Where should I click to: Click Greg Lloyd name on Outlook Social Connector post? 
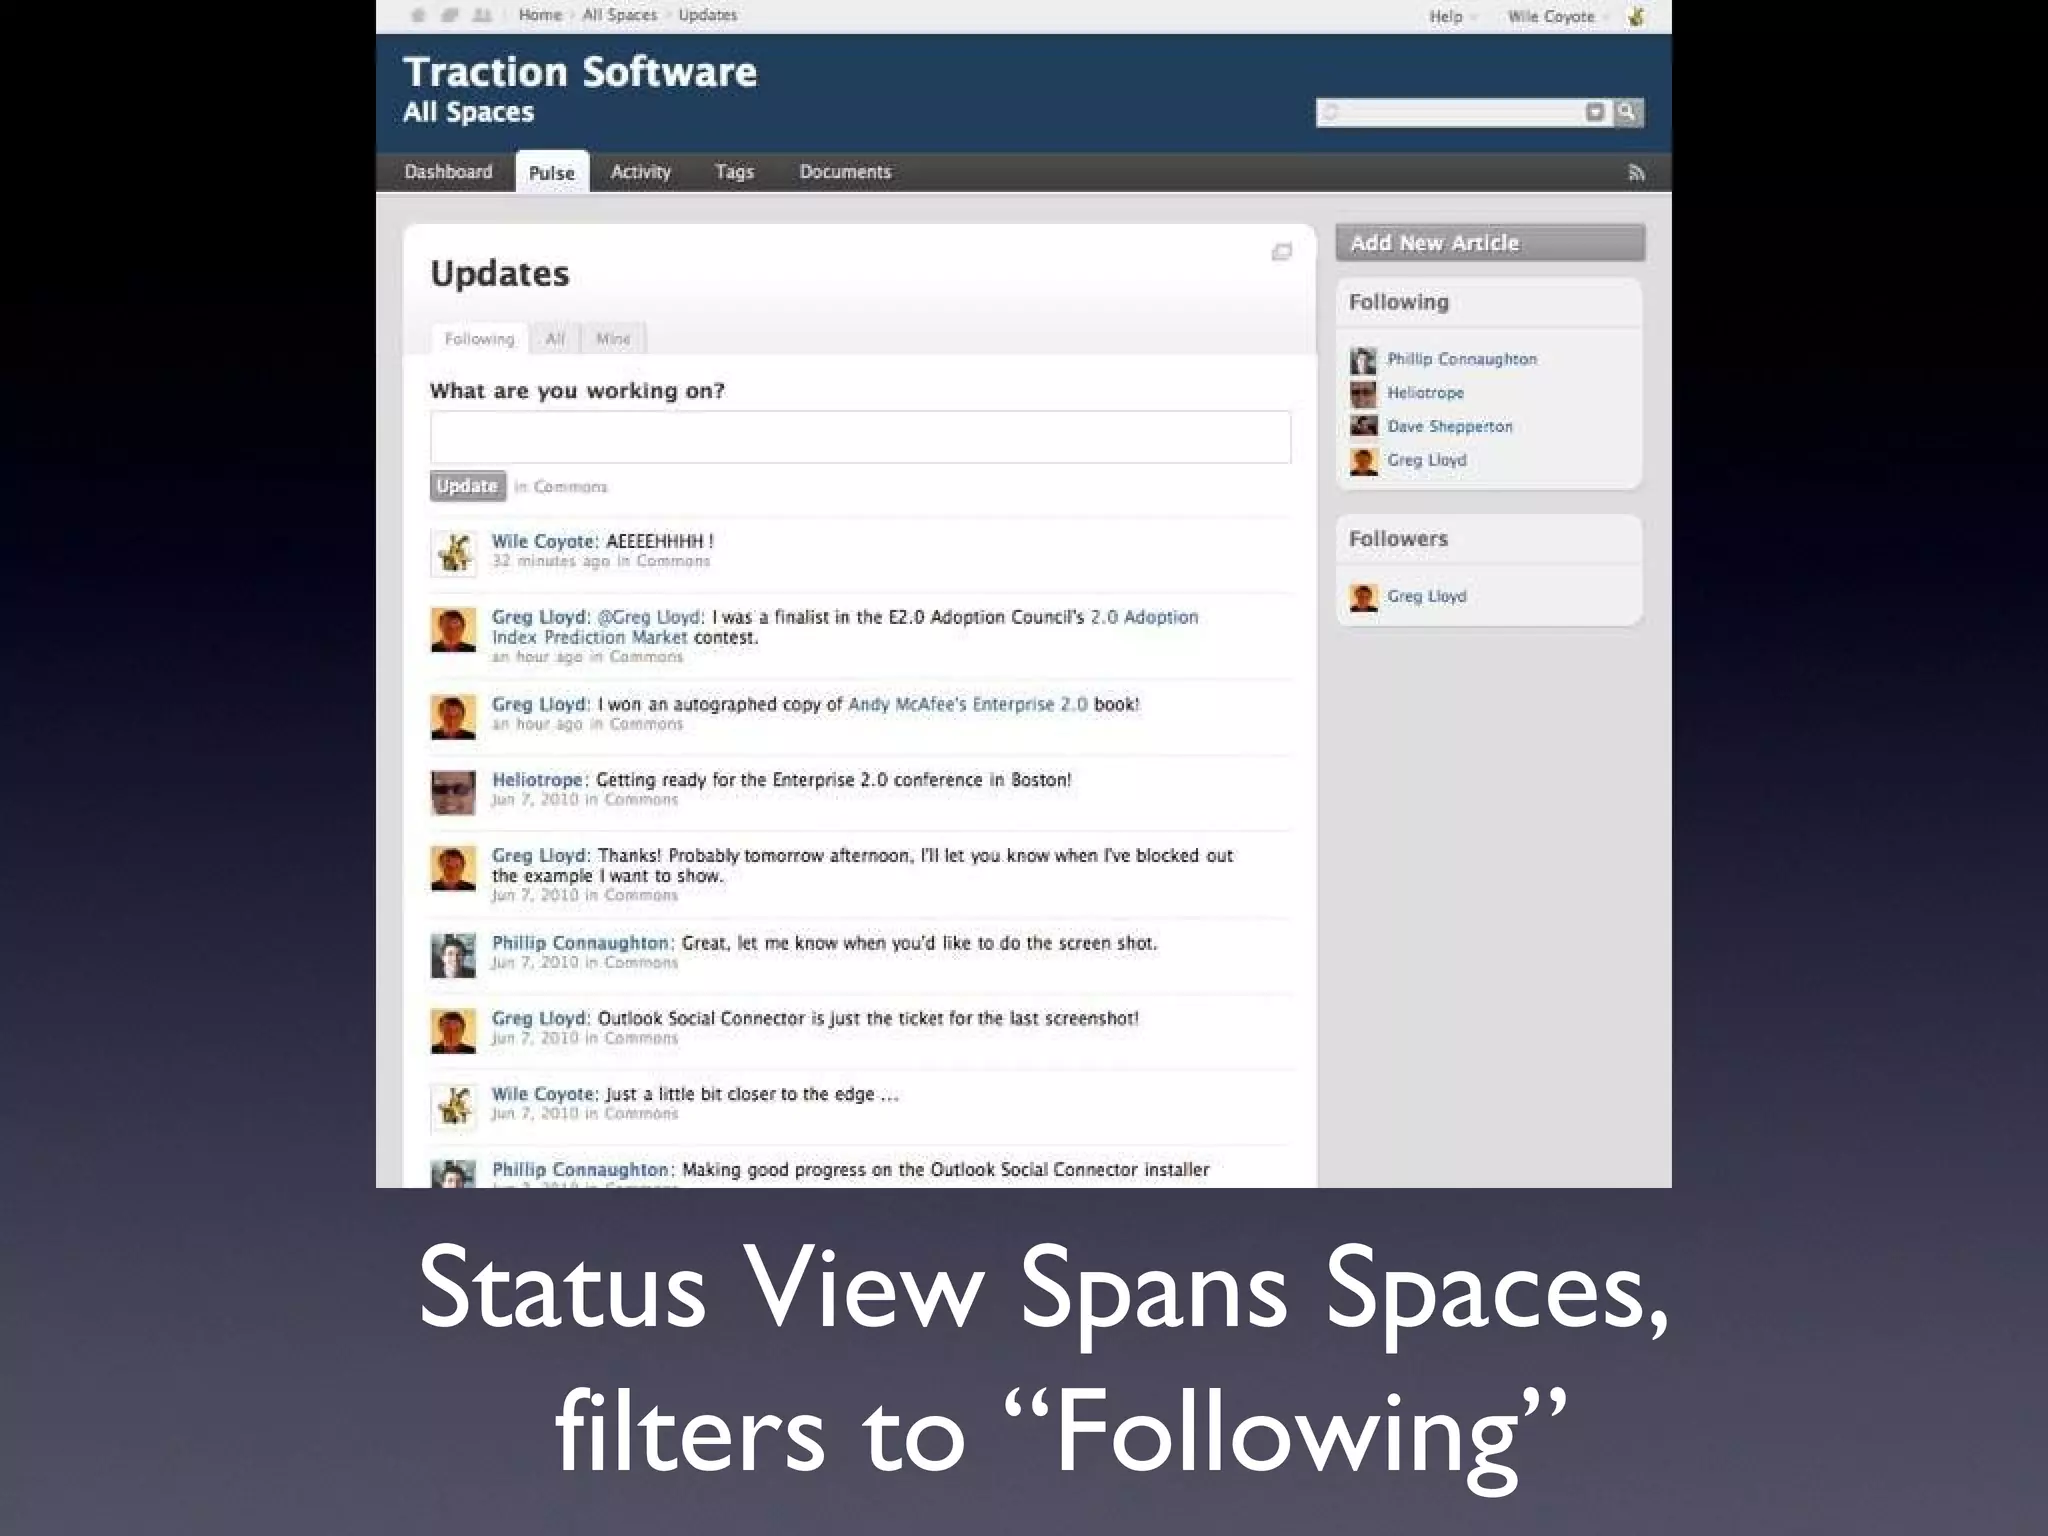[540, 1018]
